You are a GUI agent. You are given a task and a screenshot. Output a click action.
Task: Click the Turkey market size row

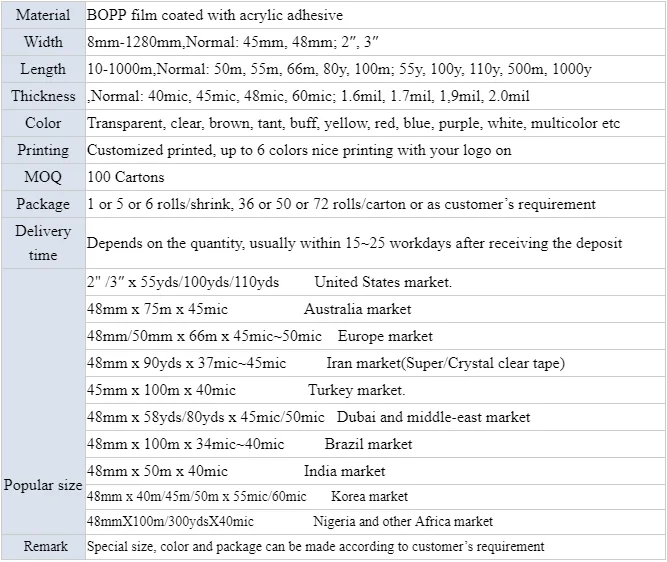click(x=246, y=391)
